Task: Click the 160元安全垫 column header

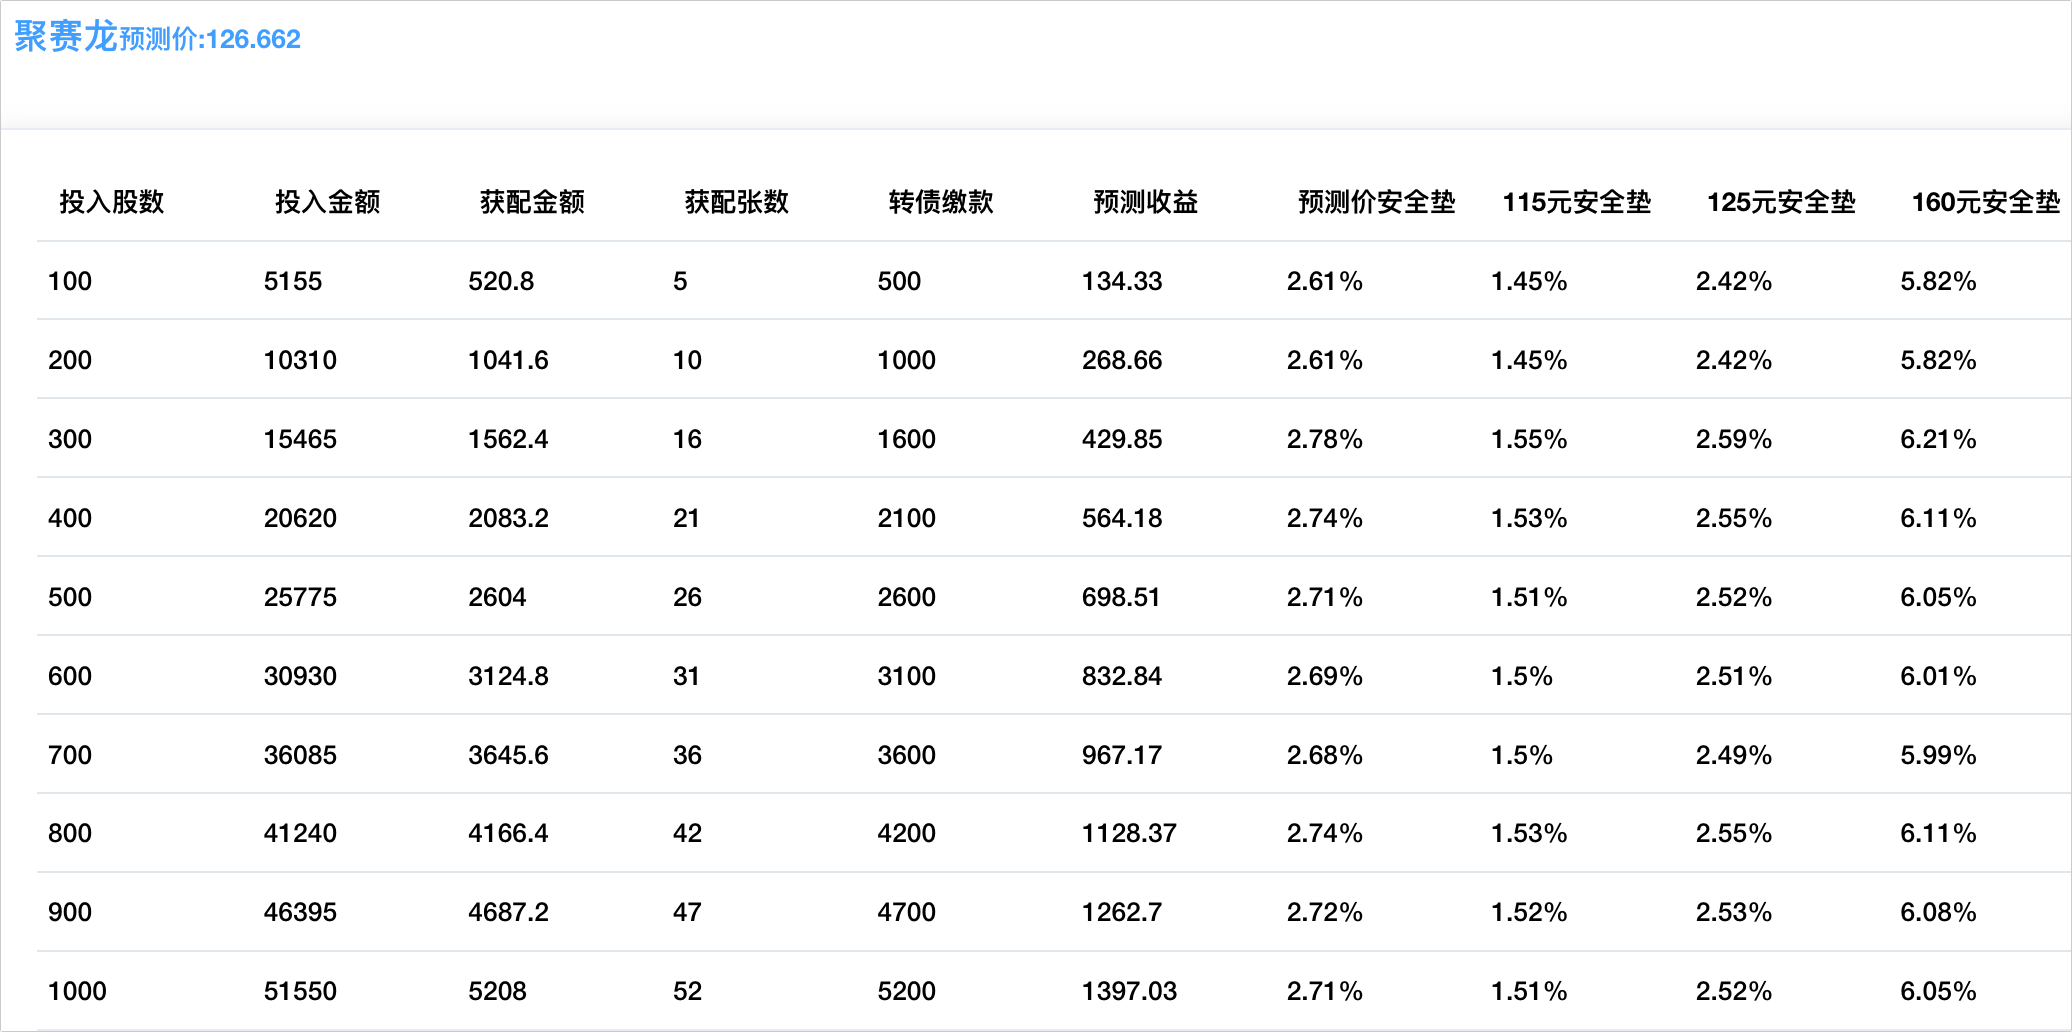Action: 1985,202
